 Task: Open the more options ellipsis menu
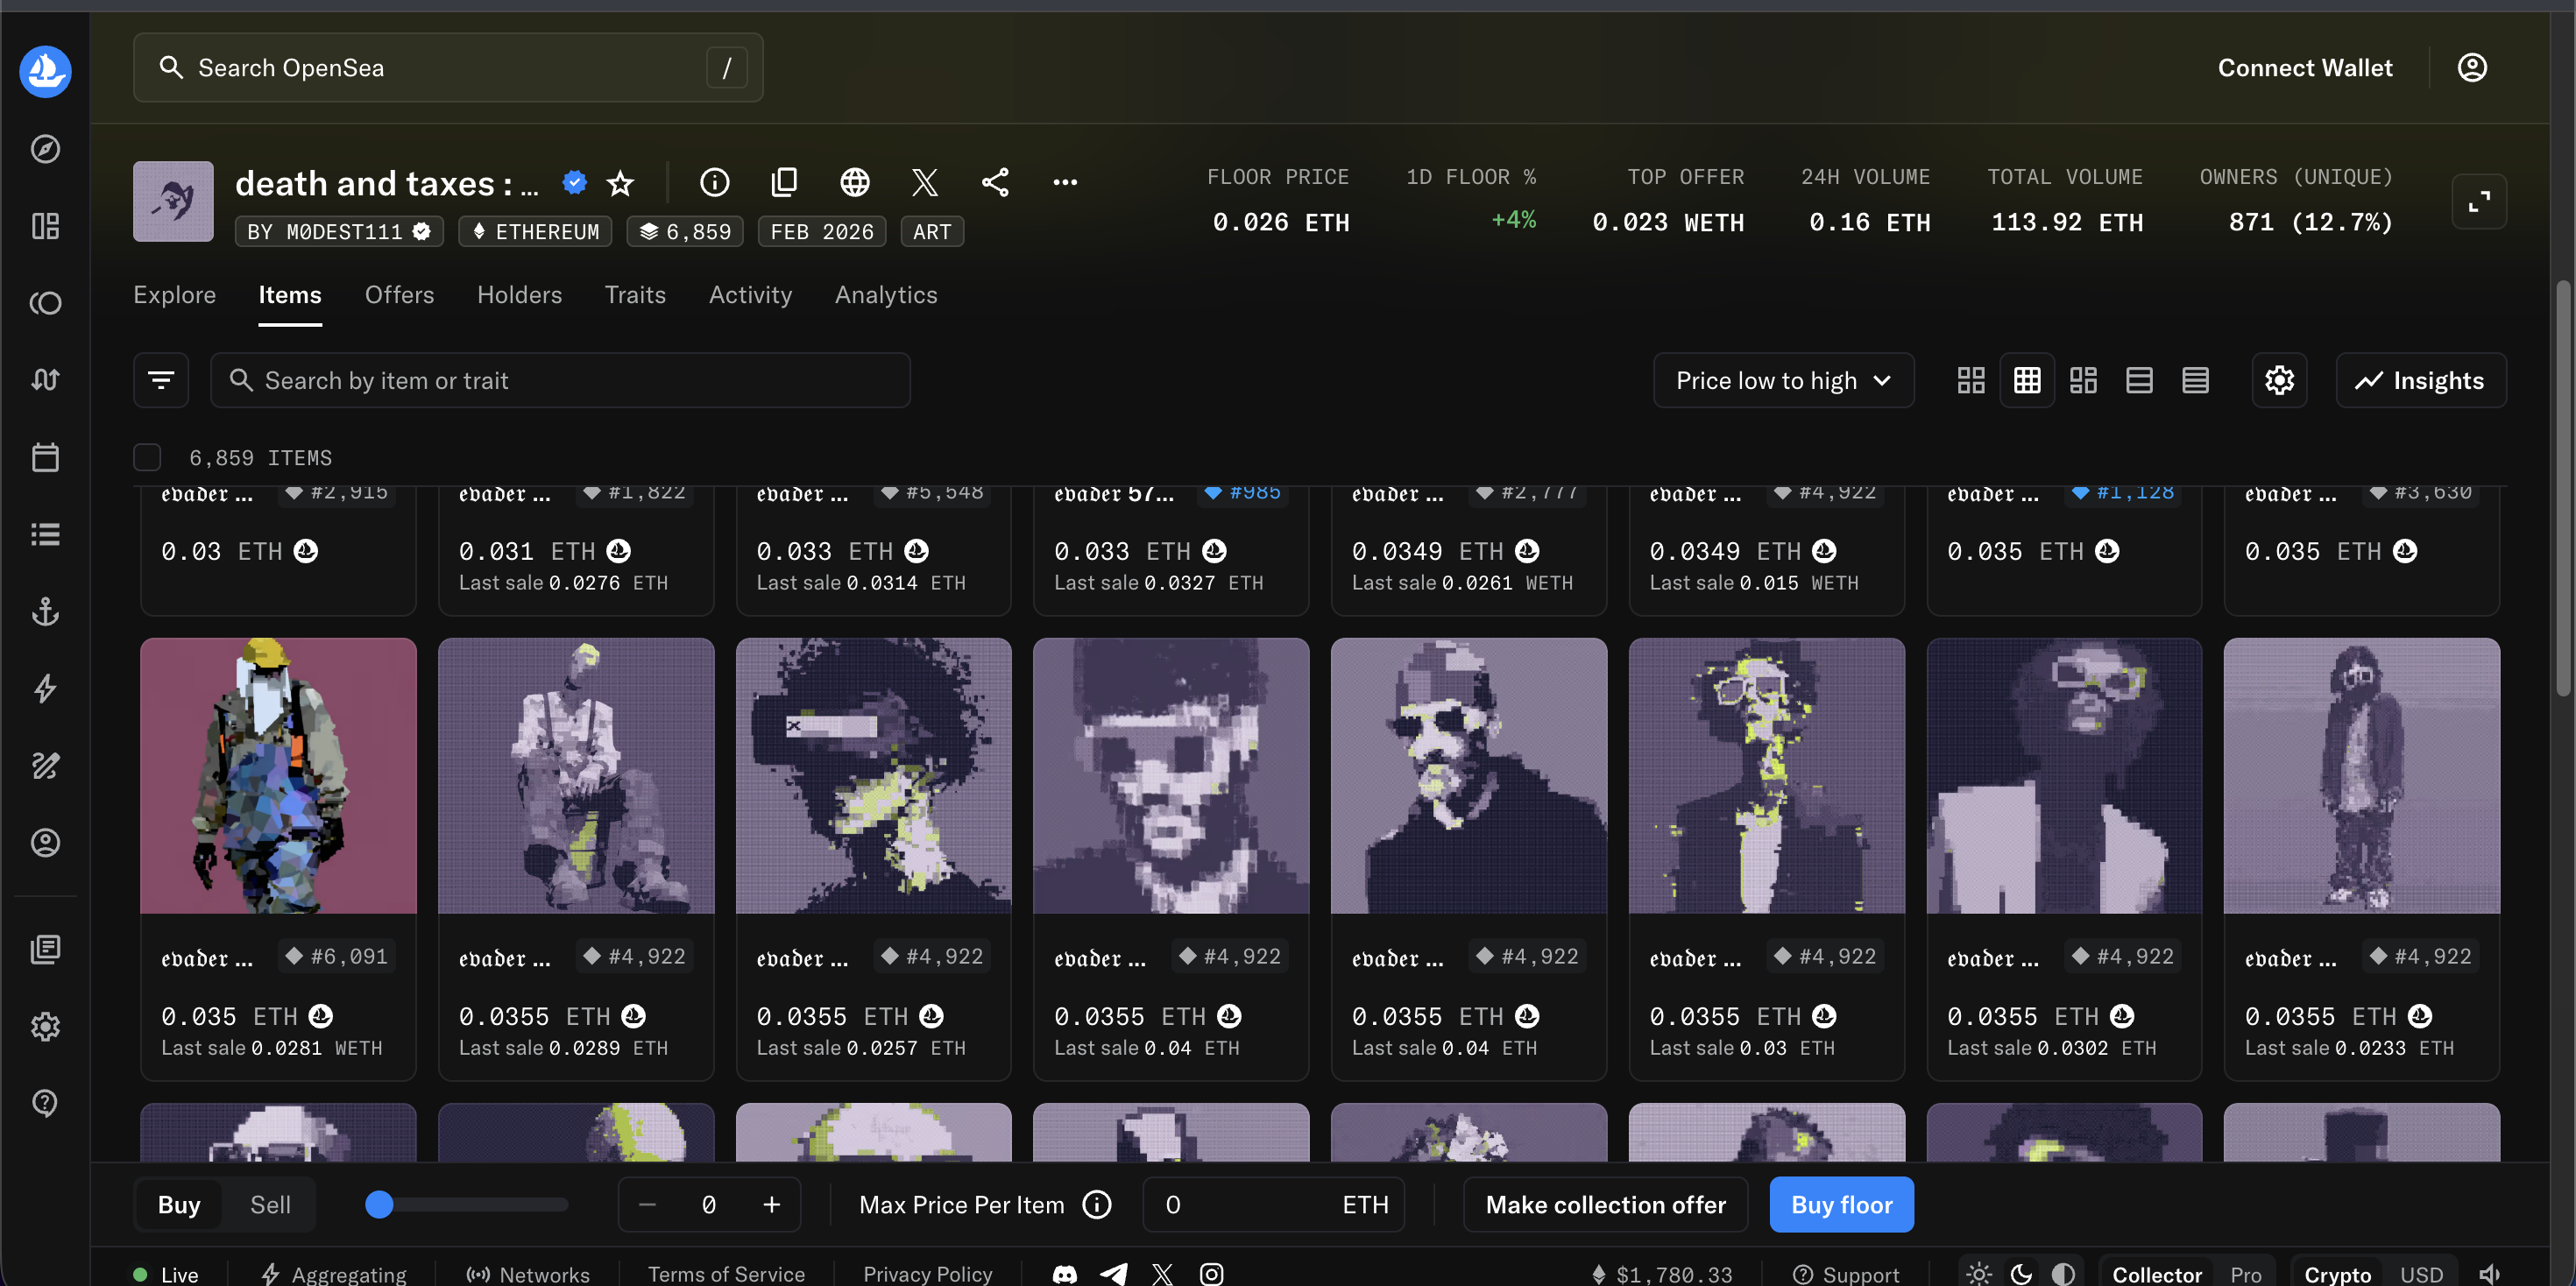(x=1065, y=182)
